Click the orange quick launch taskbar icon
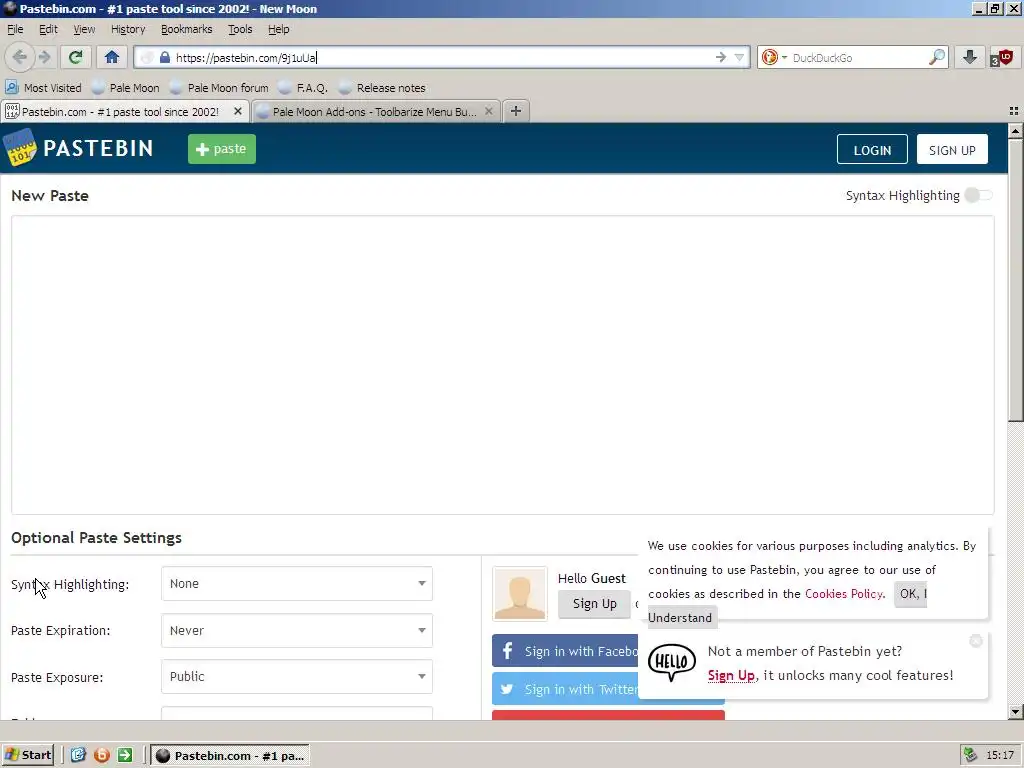The width and height of the screenshot is (1024, 768). point(102,755)
